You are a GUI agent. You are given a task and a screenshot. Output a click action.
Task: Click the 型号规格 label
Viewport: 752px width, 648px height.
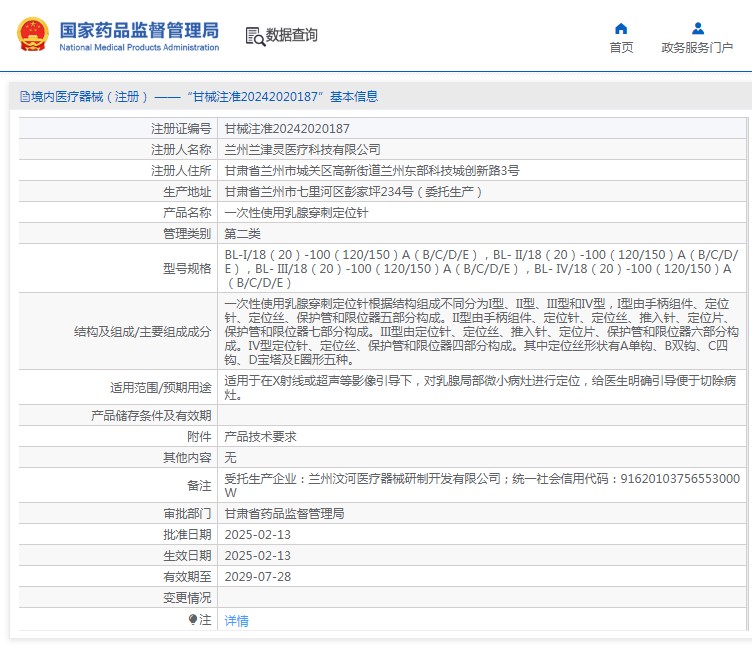click(187, 269)
